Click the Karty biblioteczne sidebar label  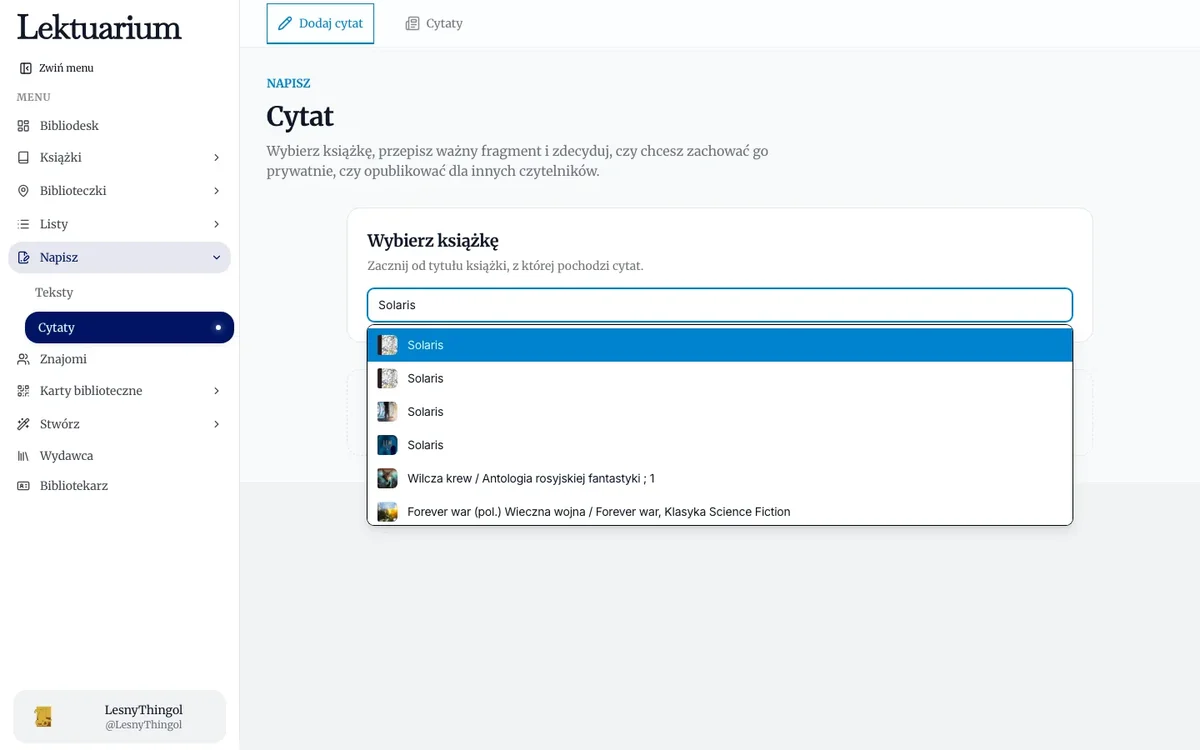(91, 391)
